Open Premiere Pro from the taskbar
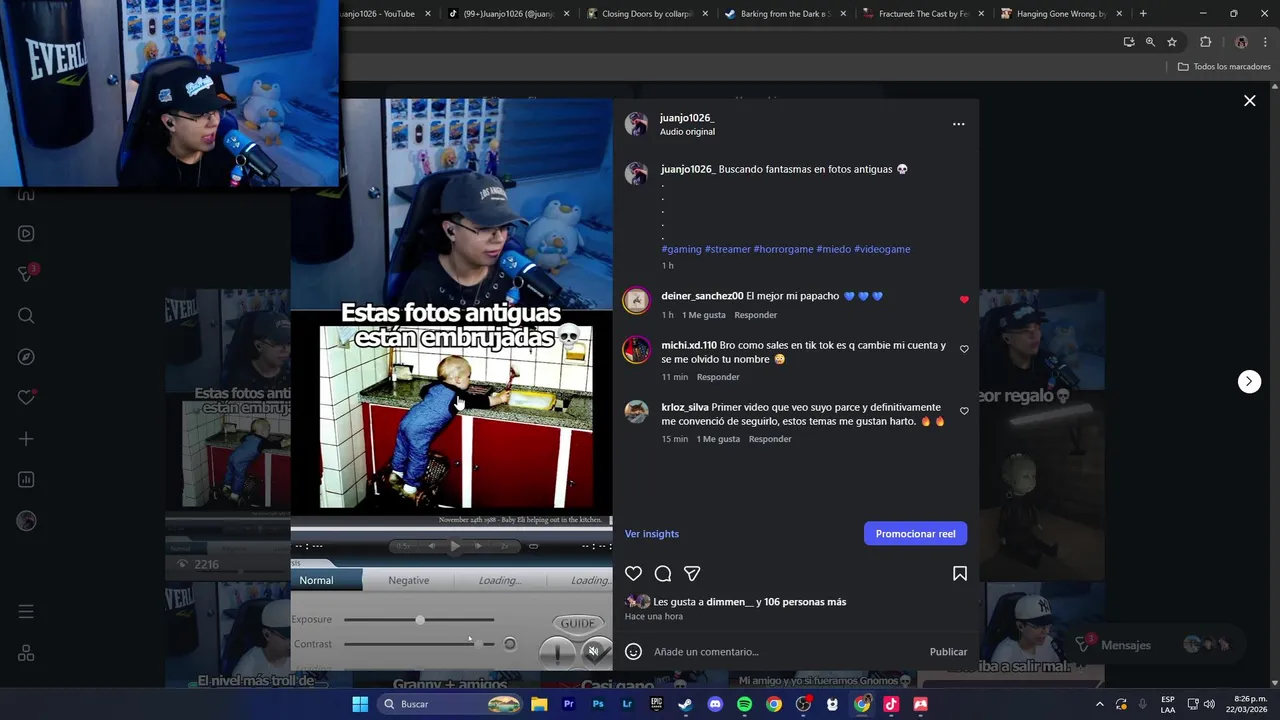 pyautogui.click(x=569, y=704)
